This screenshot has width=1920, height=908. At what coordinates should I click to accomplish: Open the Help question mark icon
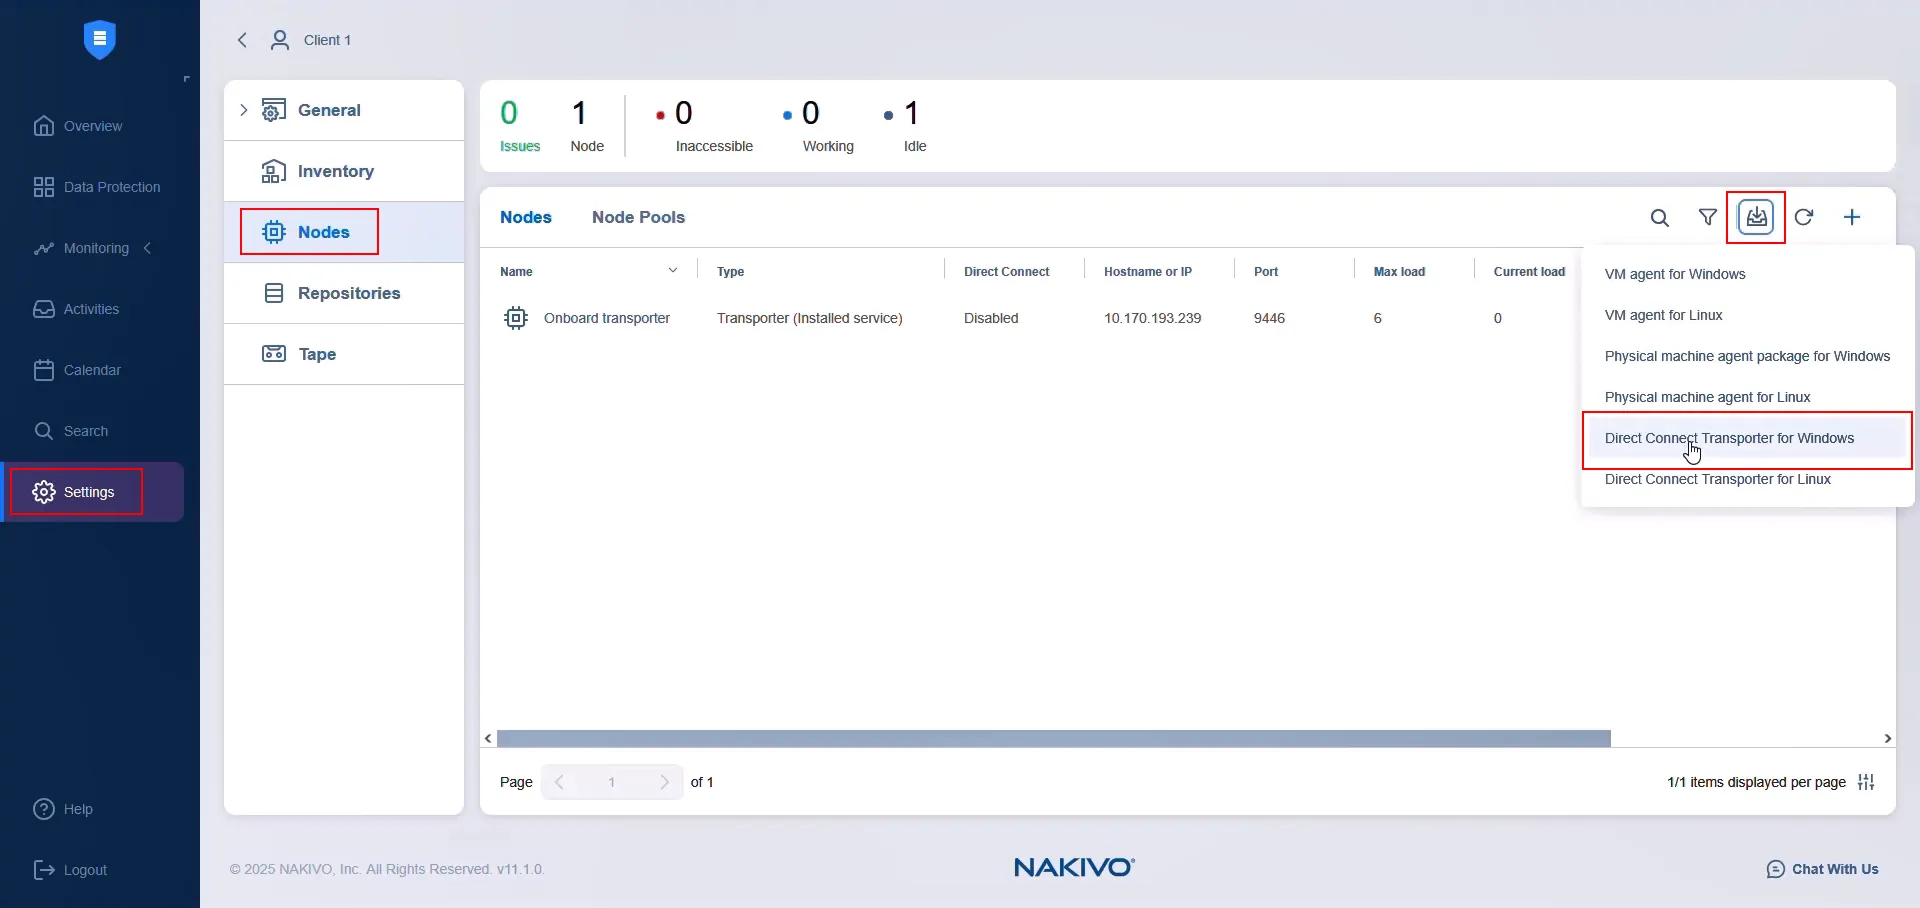(44, 809)
